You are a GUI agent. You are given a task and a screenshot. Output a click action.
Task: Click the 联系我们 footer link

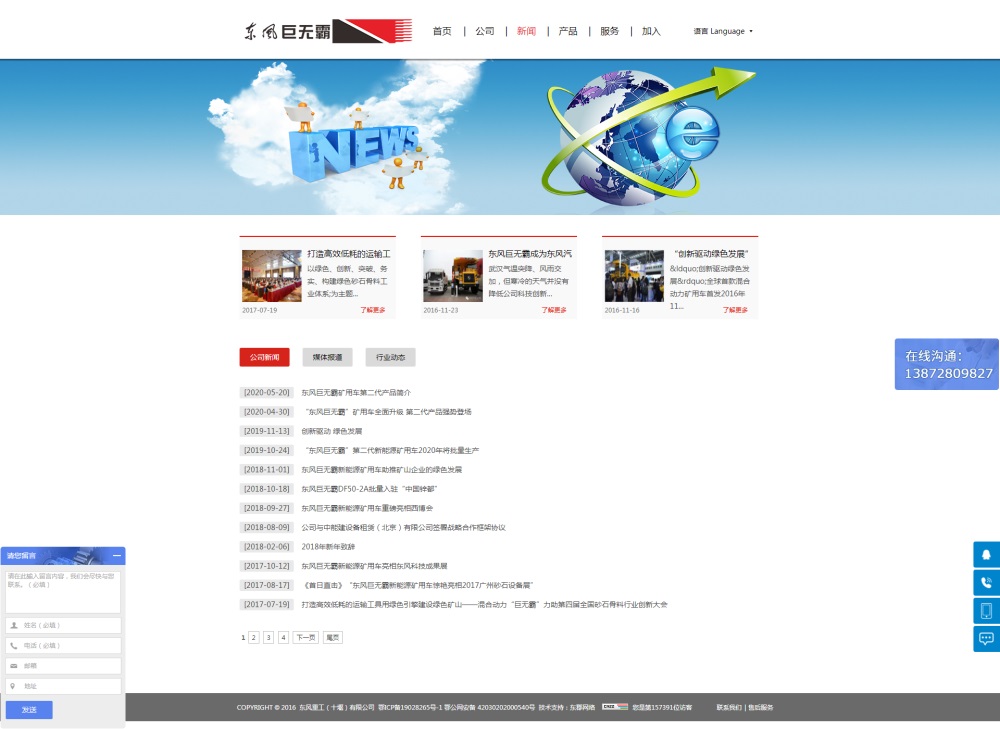point(729,707)
